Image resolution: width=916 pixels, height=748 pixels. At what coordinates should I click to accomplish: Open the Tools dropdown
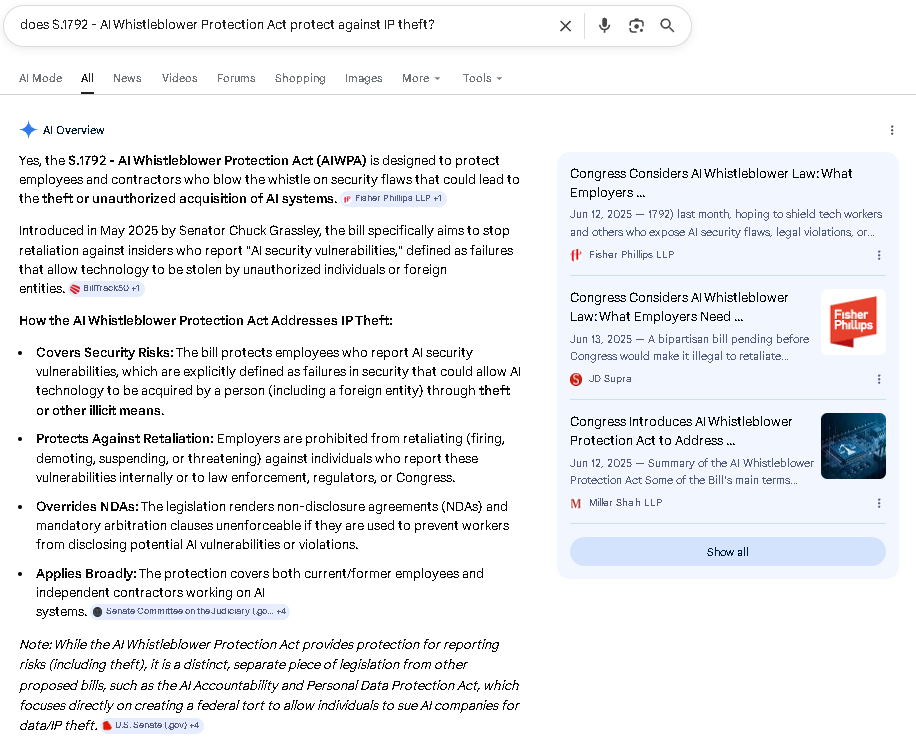482,78
